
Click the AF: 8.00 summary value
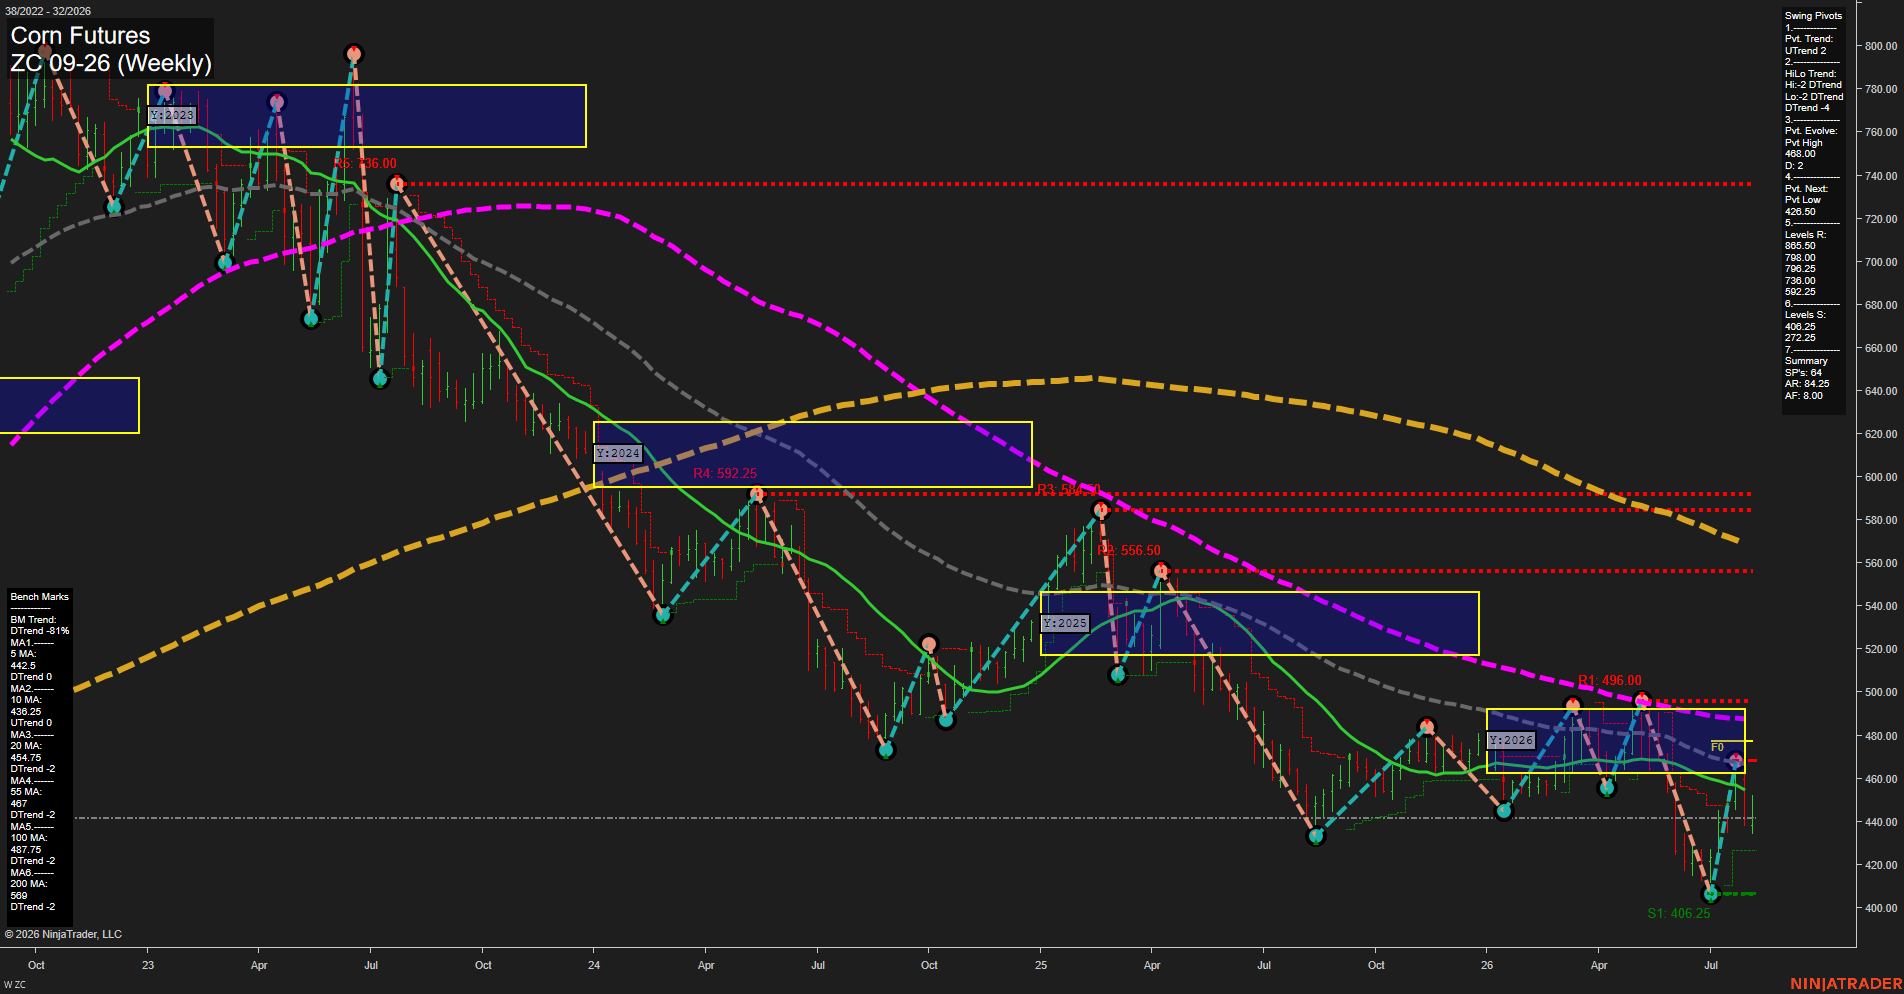click(1804, 396)
